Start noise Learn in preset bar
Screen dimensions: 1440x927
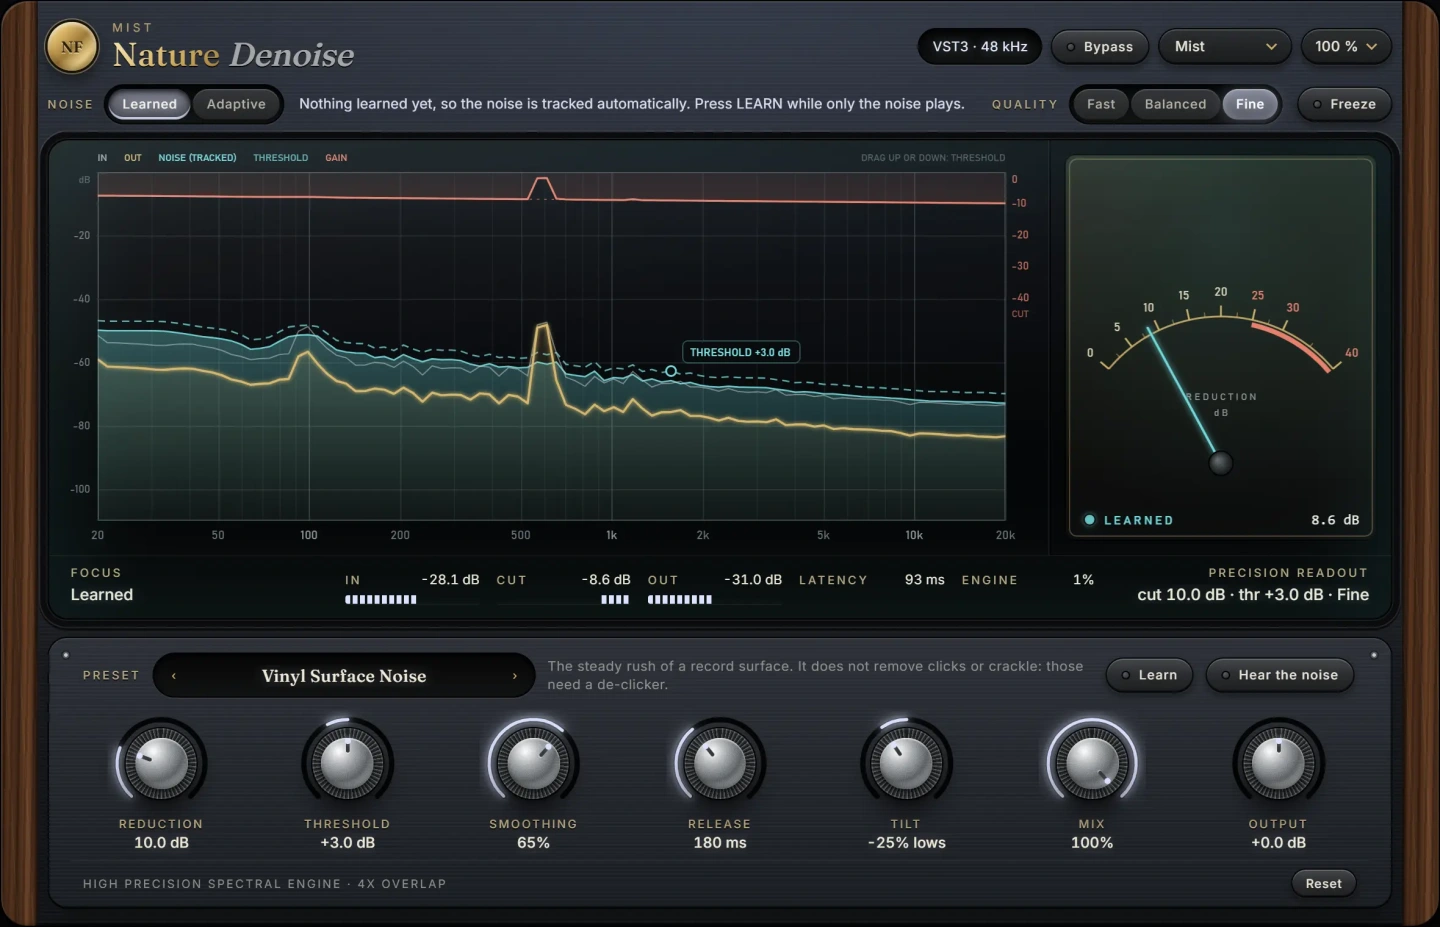pos(1149,675)
